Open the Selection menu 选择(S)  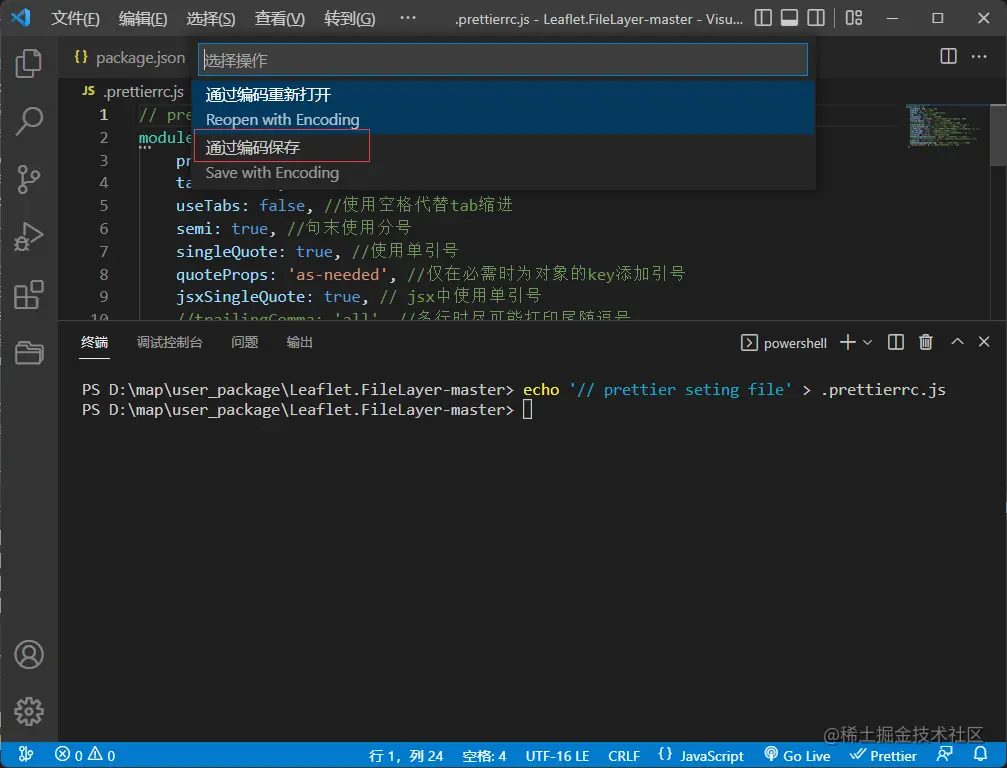click(x=211, y=19)
